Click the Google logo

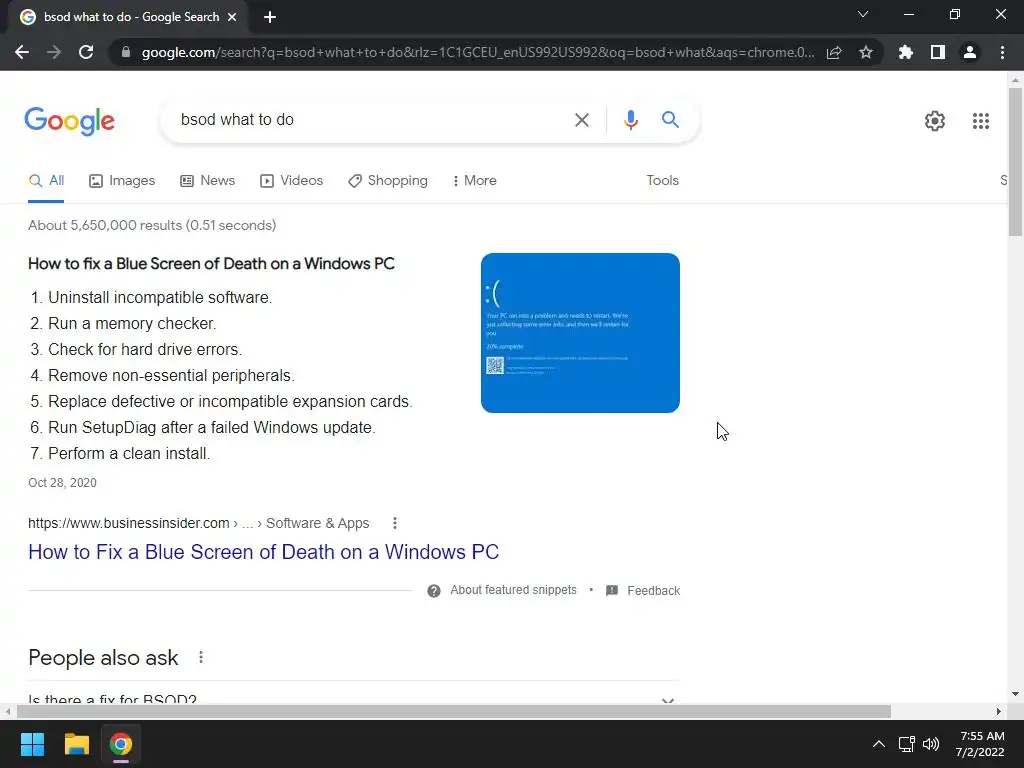tap(70, 121)
